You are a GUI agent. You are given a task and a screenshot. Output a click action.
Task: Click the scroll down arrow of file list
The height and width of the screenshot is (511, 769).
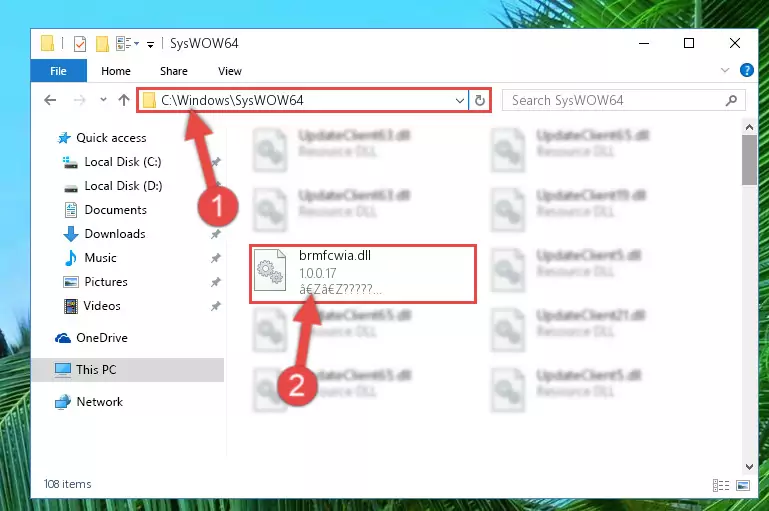[x=749, y=466]
